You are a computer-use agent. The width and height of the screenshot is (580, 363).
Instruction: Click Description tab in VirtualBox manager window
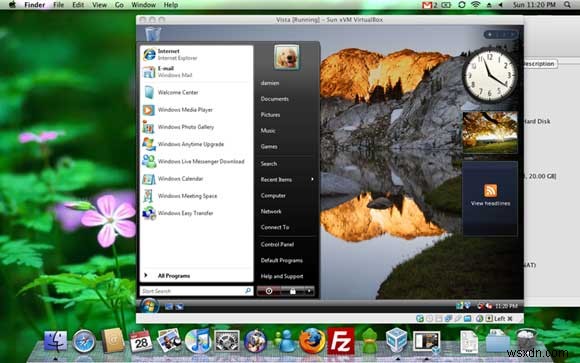pos(540,64)
